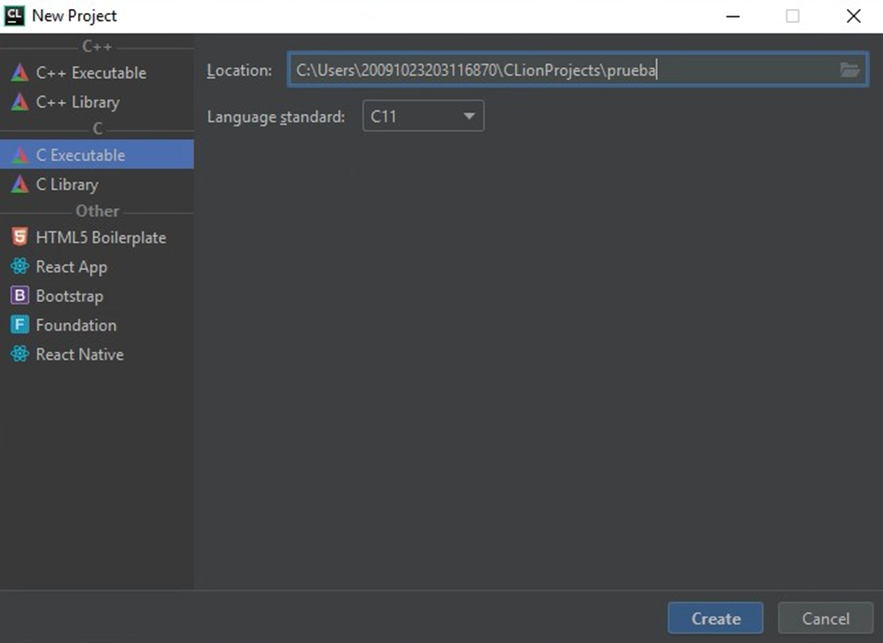Click the New Project window title
Screen dimensions: 883x643
74,16
